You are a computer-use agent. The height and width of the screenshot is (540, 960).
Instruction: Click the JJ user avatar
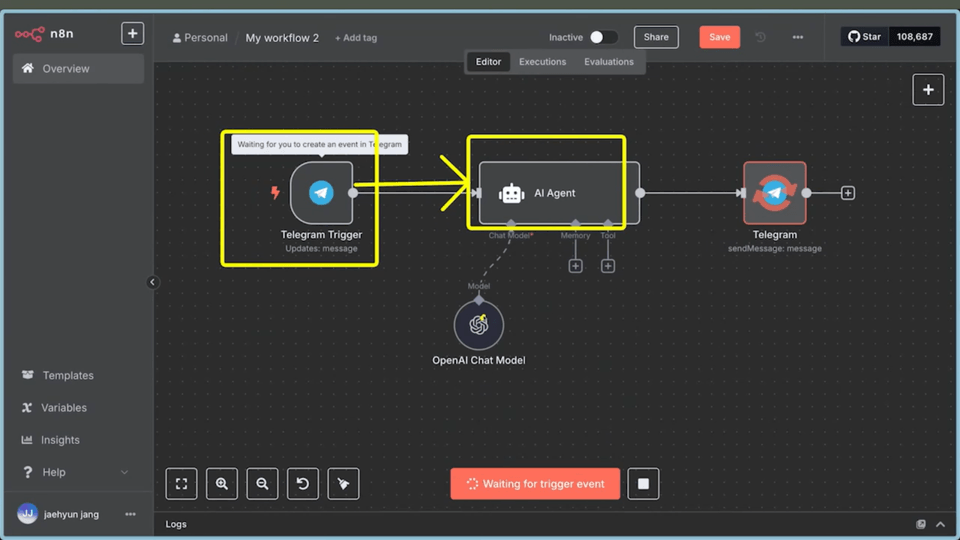pos(28,514)
